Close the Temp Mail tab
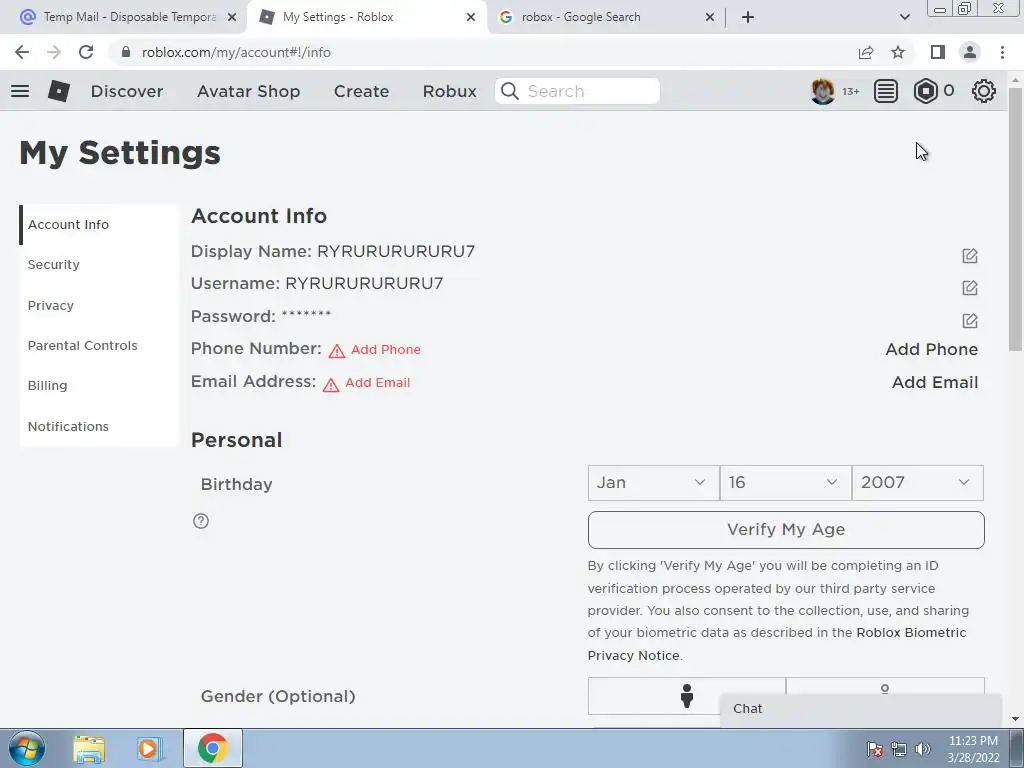Screen dimensions: 1024x768 click(232, 18)
